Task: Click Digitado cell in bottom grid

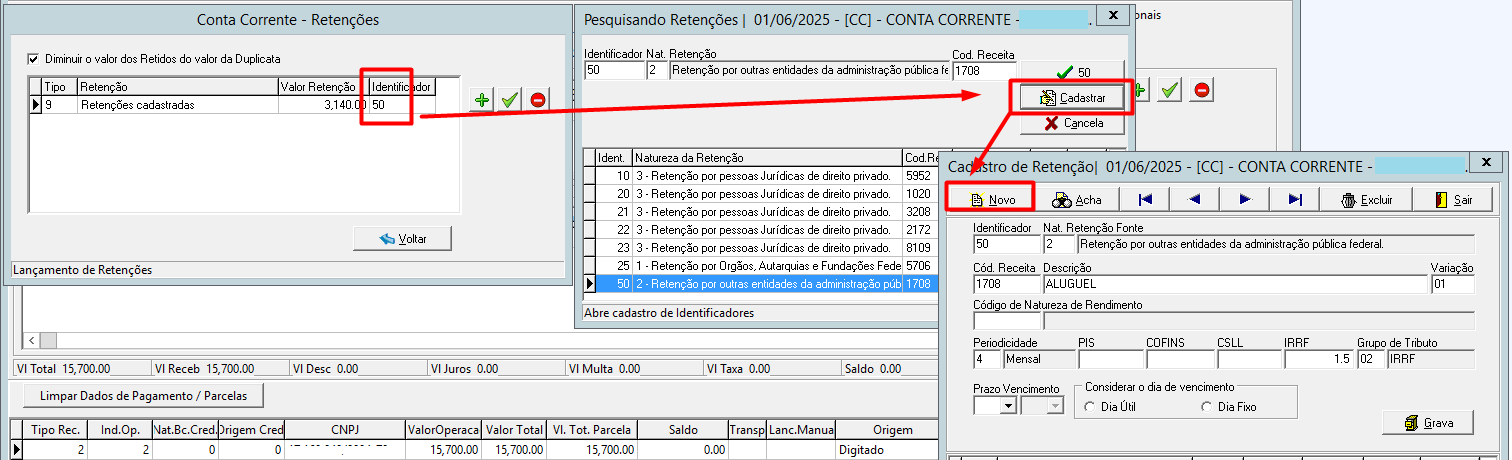Action: 886,450
